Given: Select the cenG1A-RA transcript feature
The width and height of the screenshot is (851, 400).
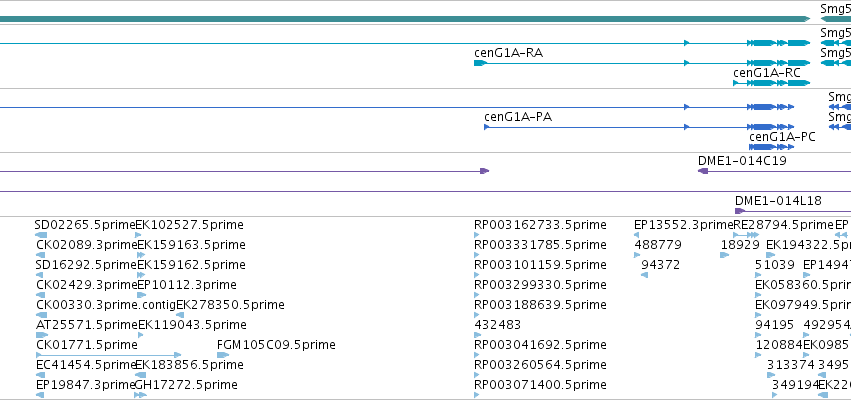Looking at the screenshot, I should click(642, 63).
